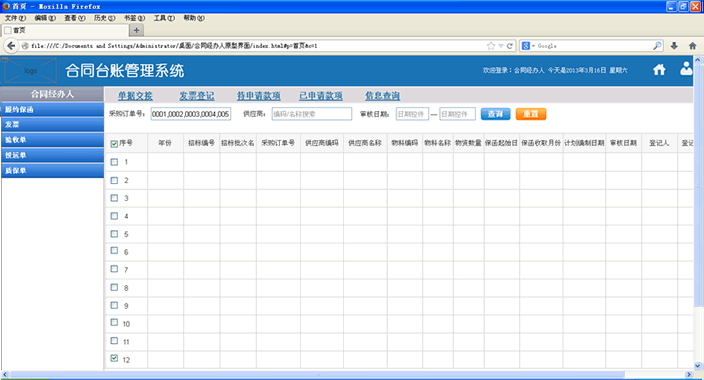The width and height of the screenshot is (704, 380).
Task: Check the checkbox for row 5
Action: [x=114, y=234]
